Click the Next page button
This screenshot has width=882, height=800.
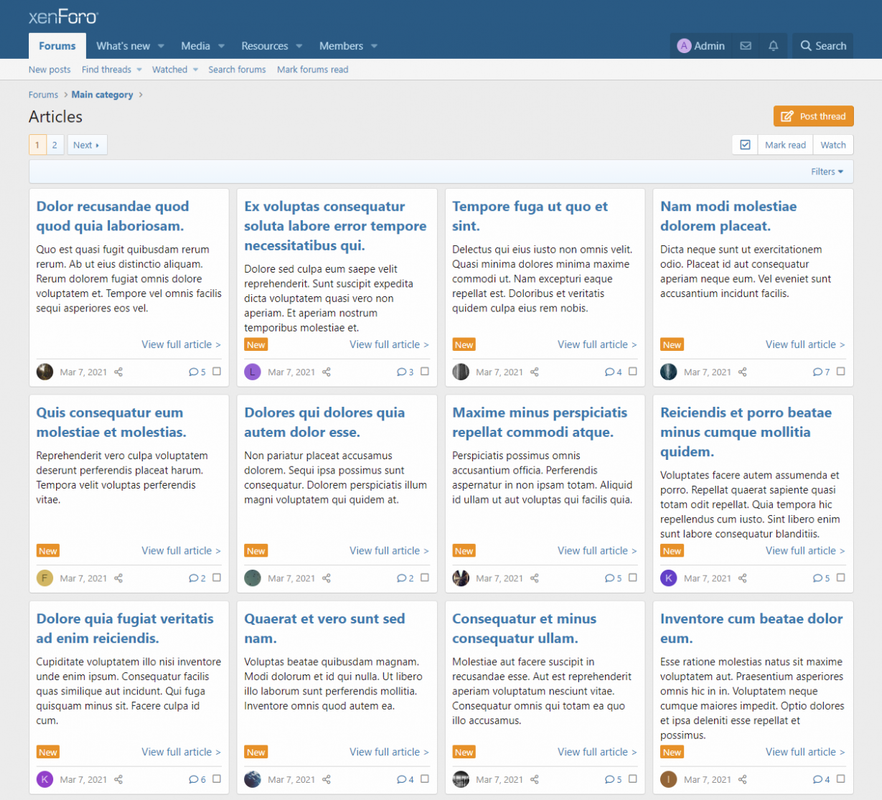[87, 145]
